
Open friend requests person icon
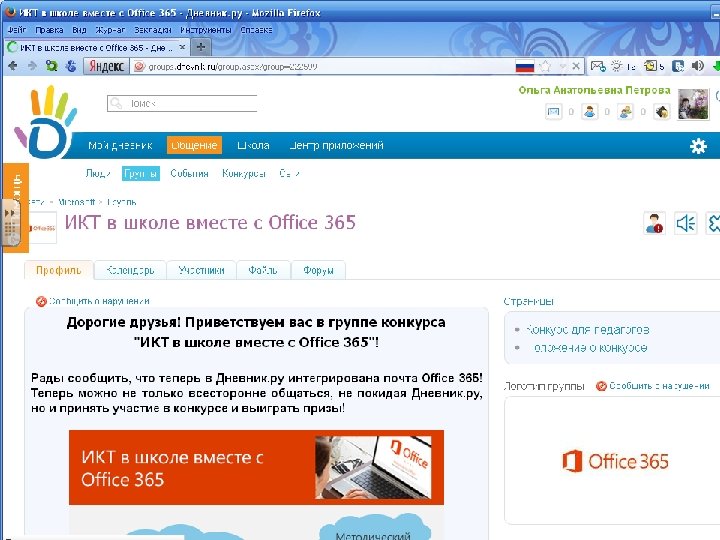coord(590,112)
